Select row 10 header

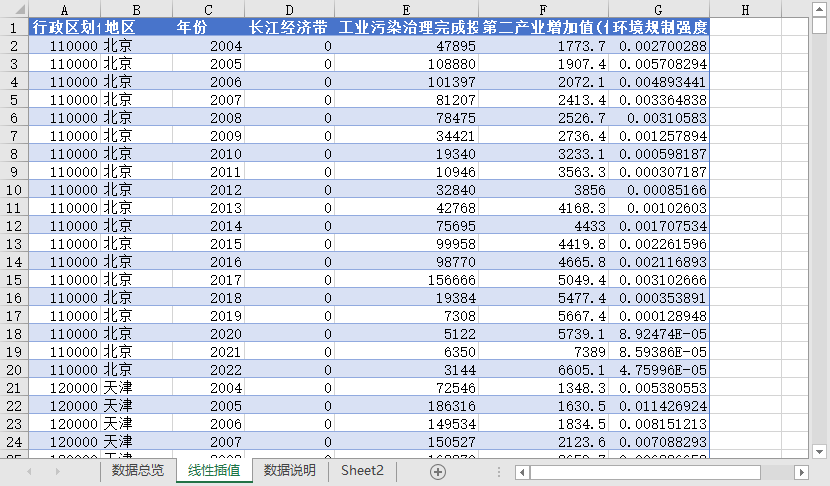pyautogui.click(x=14, y=190)
